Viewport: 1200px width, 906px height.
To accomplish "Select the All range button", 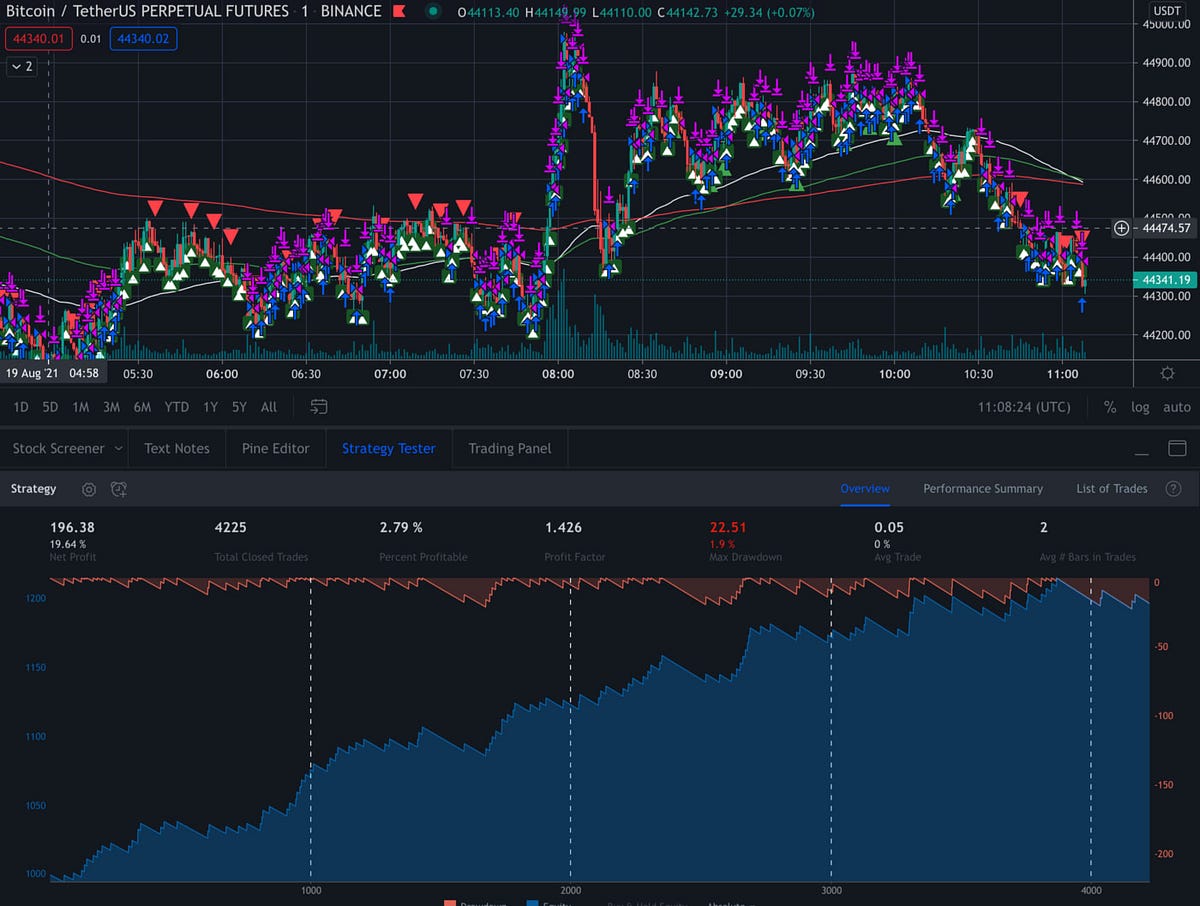I will click(x=268, y=407).
